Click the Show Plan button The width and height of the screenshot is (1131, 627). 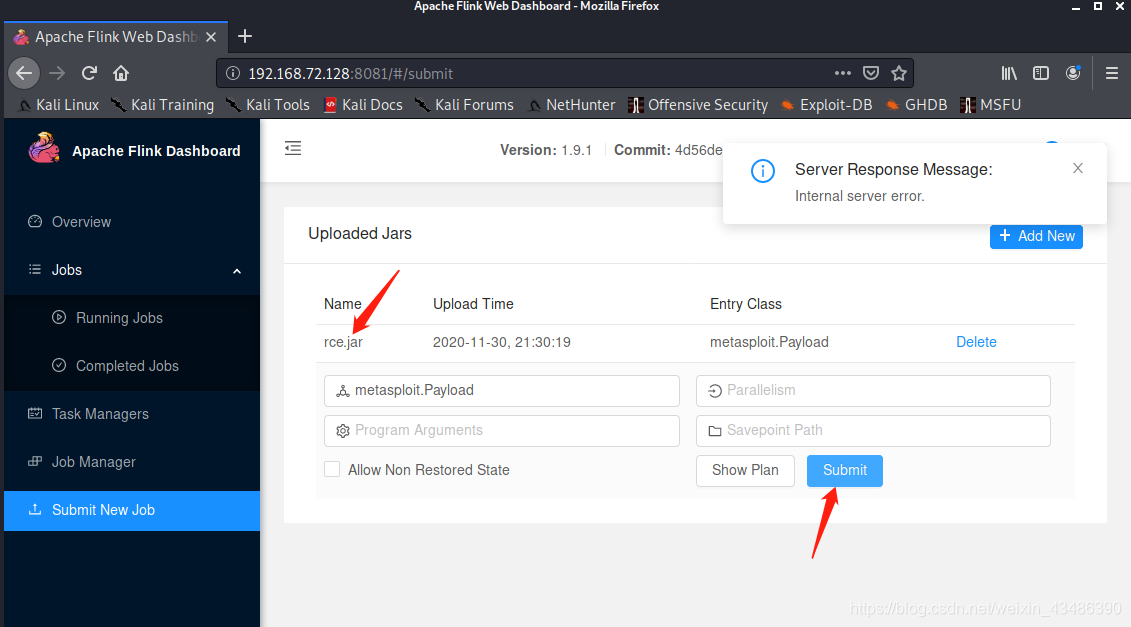[x=745, y=470]
